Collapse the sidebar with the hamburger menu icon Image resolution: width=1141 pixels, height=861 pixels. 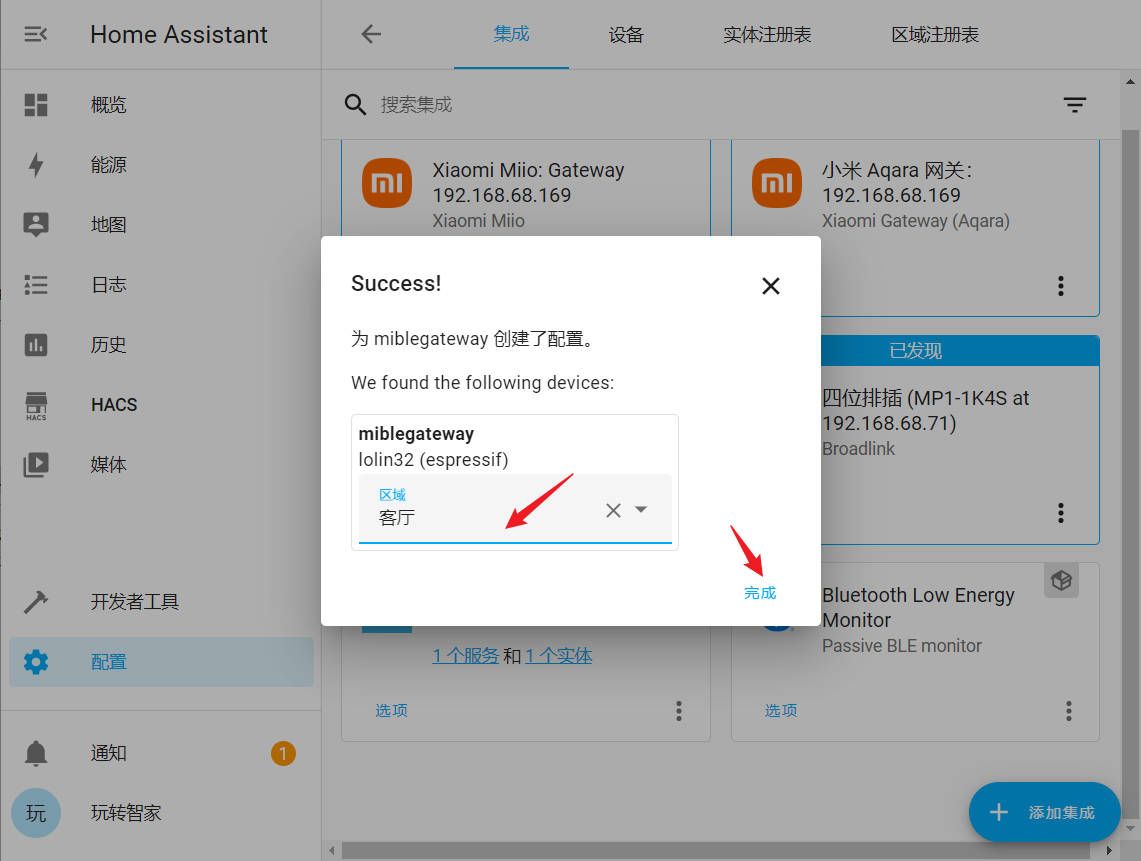click(x=35, y=34)
